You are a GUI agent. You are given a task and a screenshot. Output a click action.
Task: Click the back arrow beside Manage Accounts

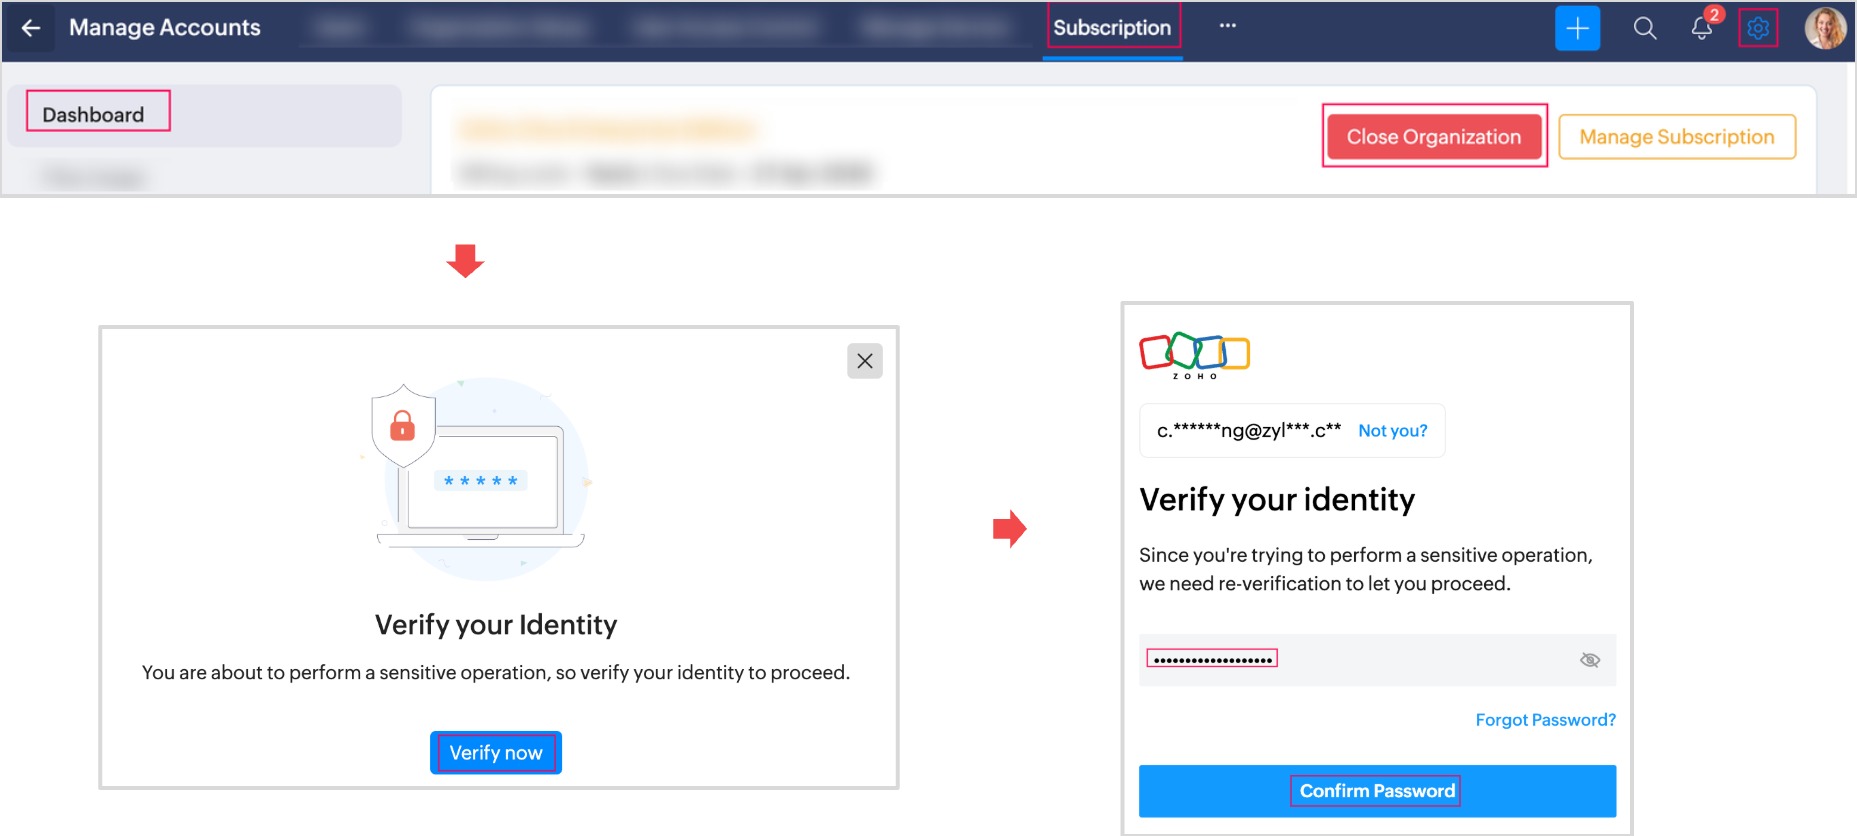click(31, 28)
